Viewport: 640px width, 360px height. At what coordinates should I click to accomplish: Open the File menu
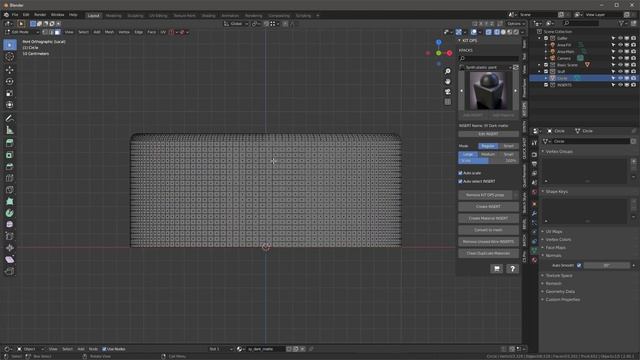point(15,15)
